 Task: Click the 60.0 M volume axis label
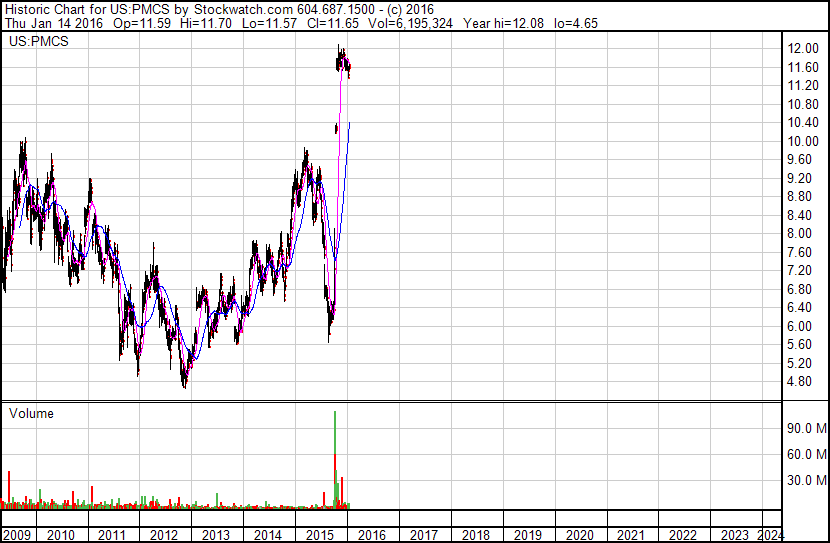pos(807,454)
